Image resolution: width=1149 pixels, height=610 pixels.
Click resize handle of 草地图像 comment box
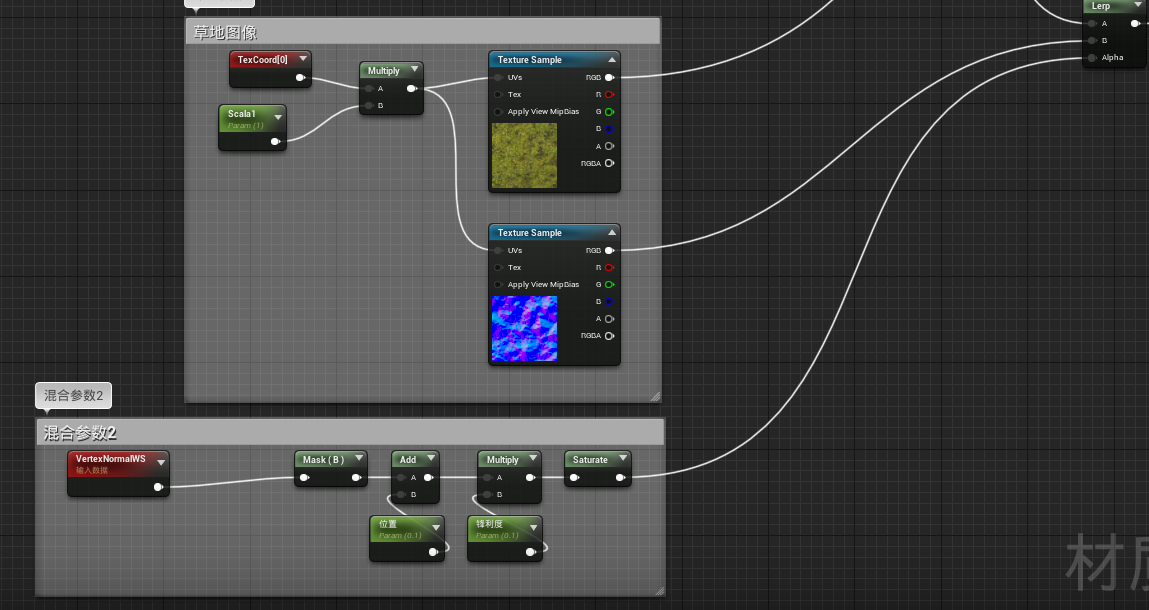tap(655, 397)
